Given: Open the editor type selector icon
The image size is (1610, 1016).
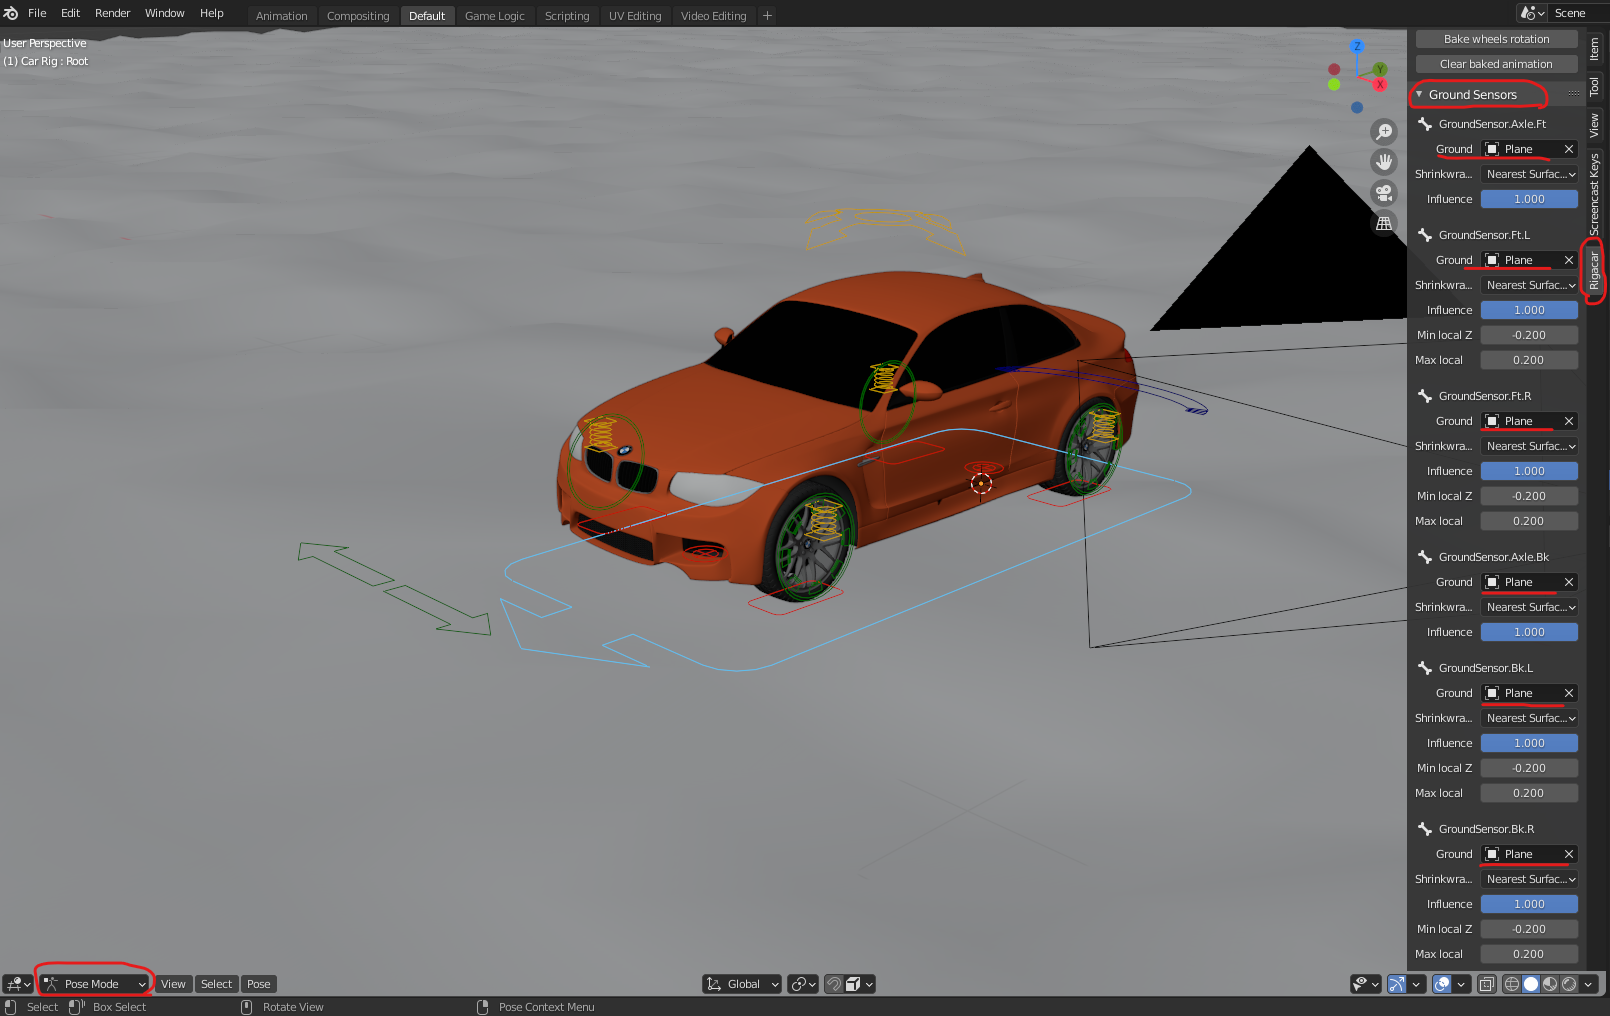Looking at the screenshot, I should pos(19,984).
